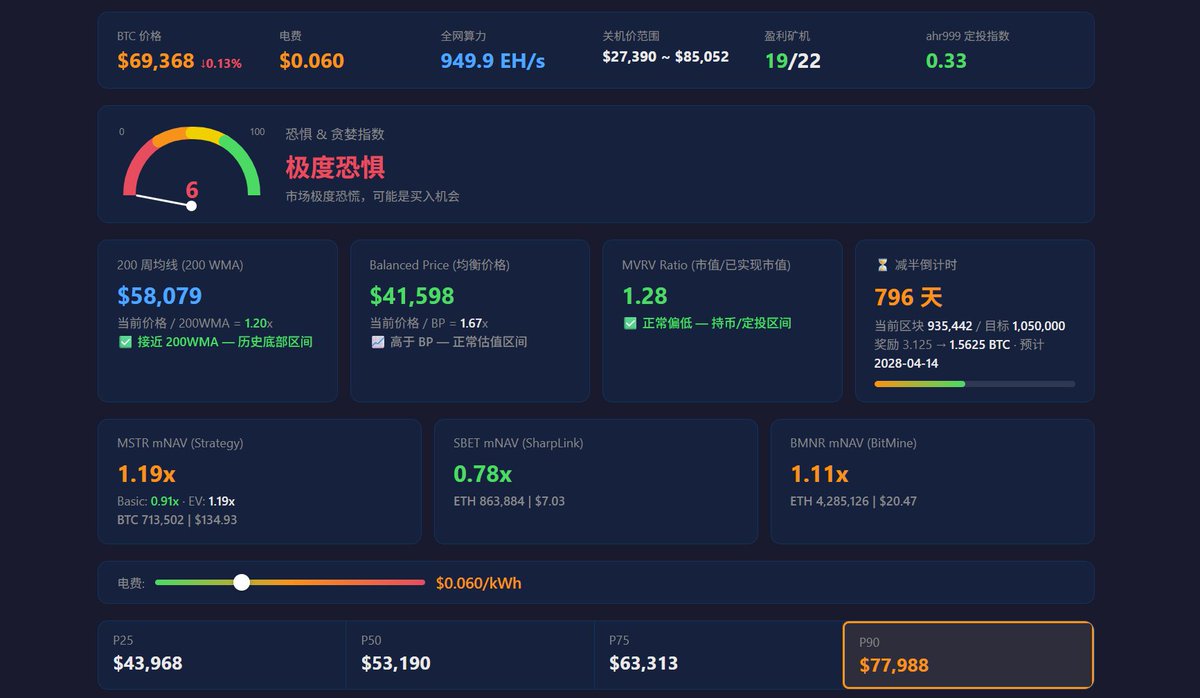Viewport: 1200px width, 698px height.
Task: Choose the P75 $63,313 card
Action: pyautogui.click(x=717, y=654)
